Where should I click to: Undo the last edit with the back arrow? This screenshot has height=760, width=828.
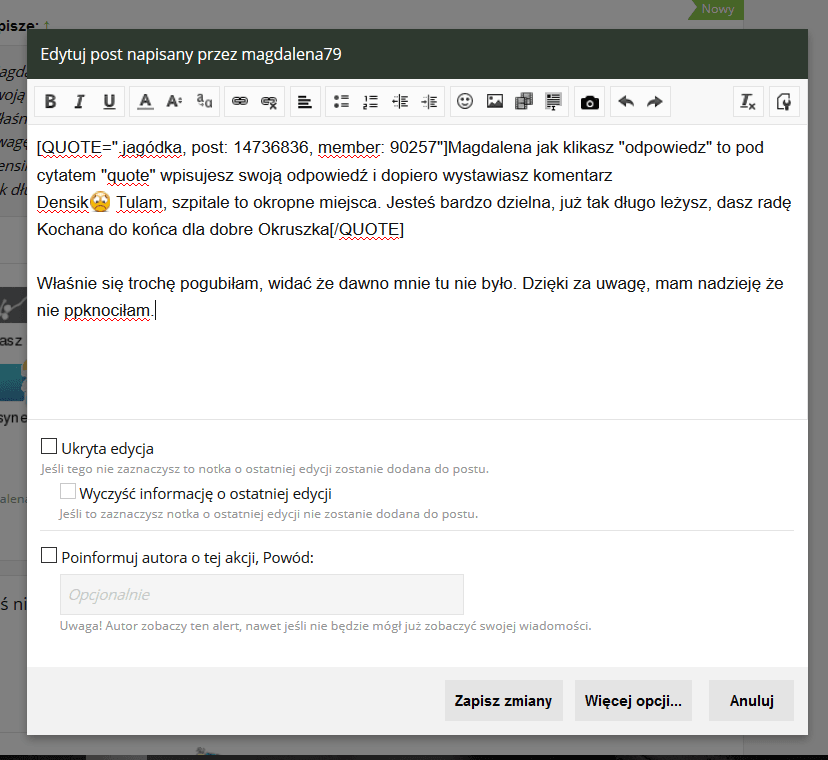pos(626,101)
